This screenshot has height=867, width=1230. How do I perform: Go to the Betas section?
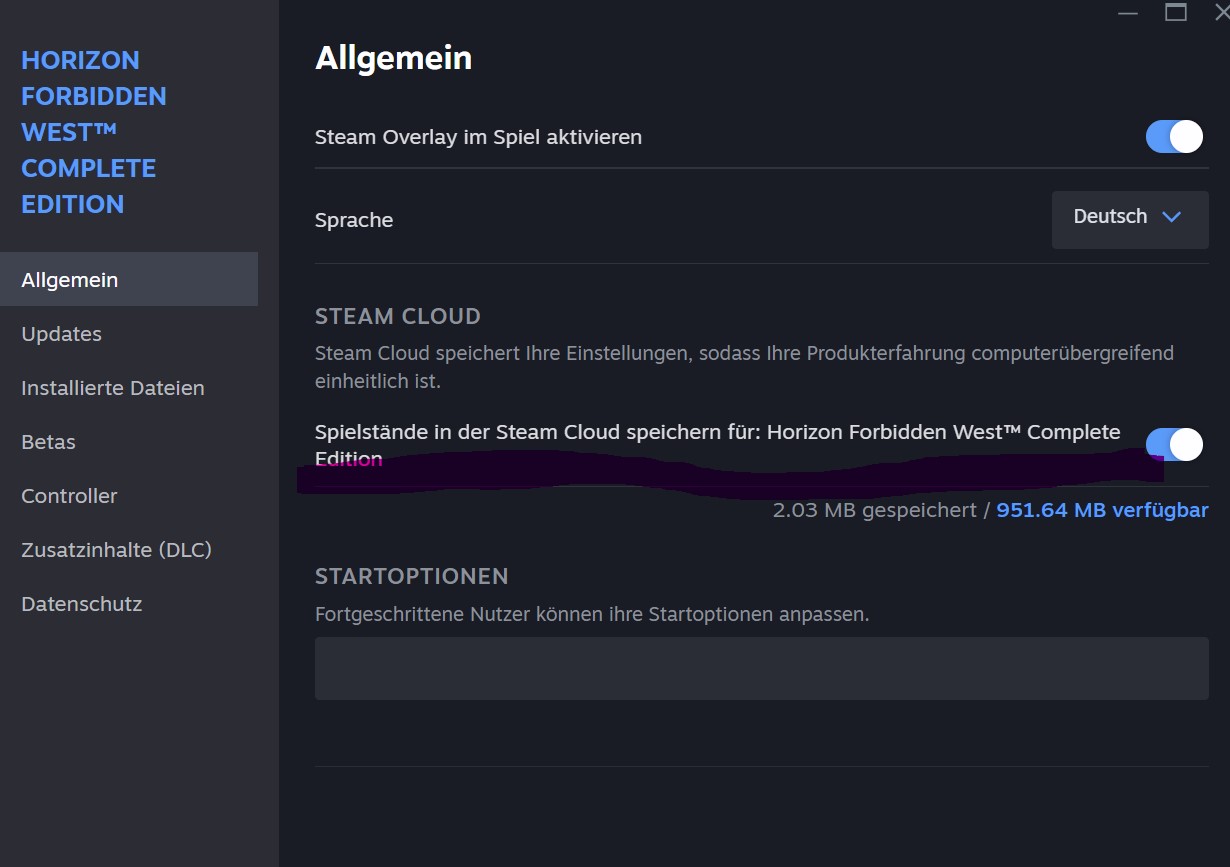48,442
